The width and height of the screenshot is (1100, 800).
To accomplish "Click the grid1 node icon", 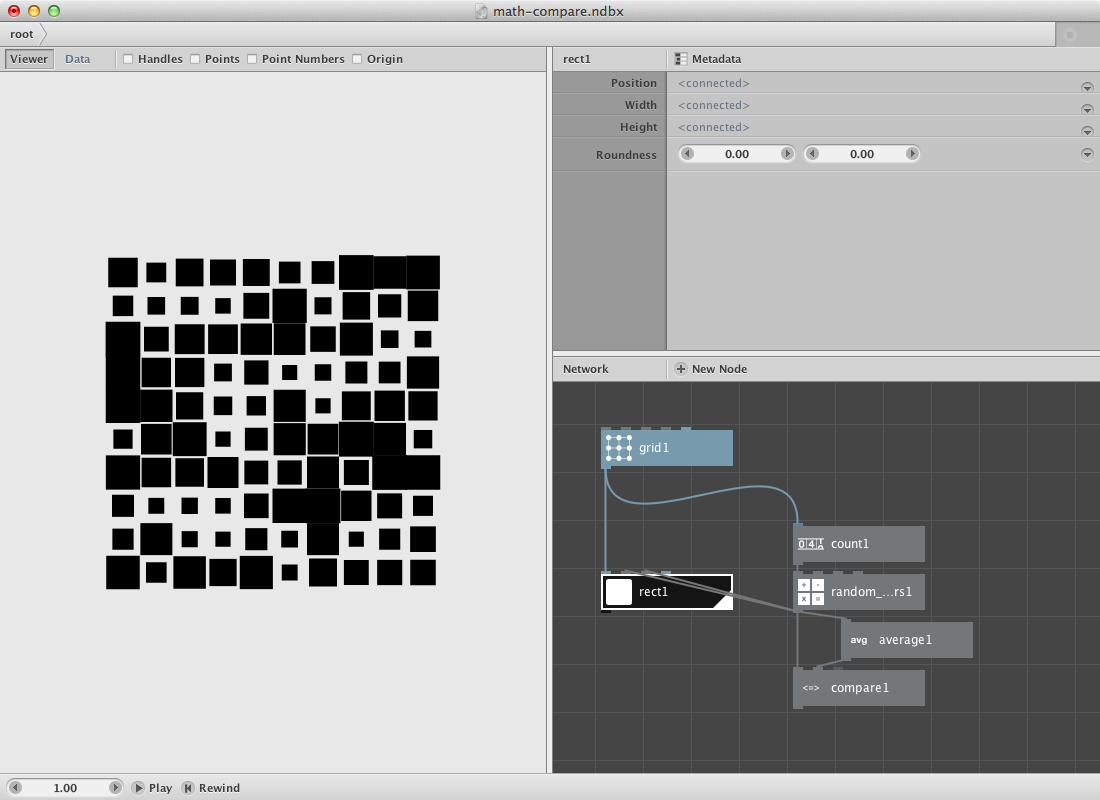I will (x=619, y=448).
